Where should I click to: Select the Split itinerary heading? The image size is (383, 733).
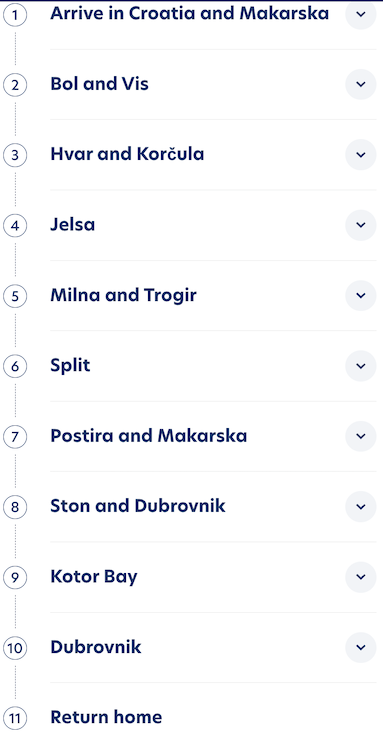(70, 366)
